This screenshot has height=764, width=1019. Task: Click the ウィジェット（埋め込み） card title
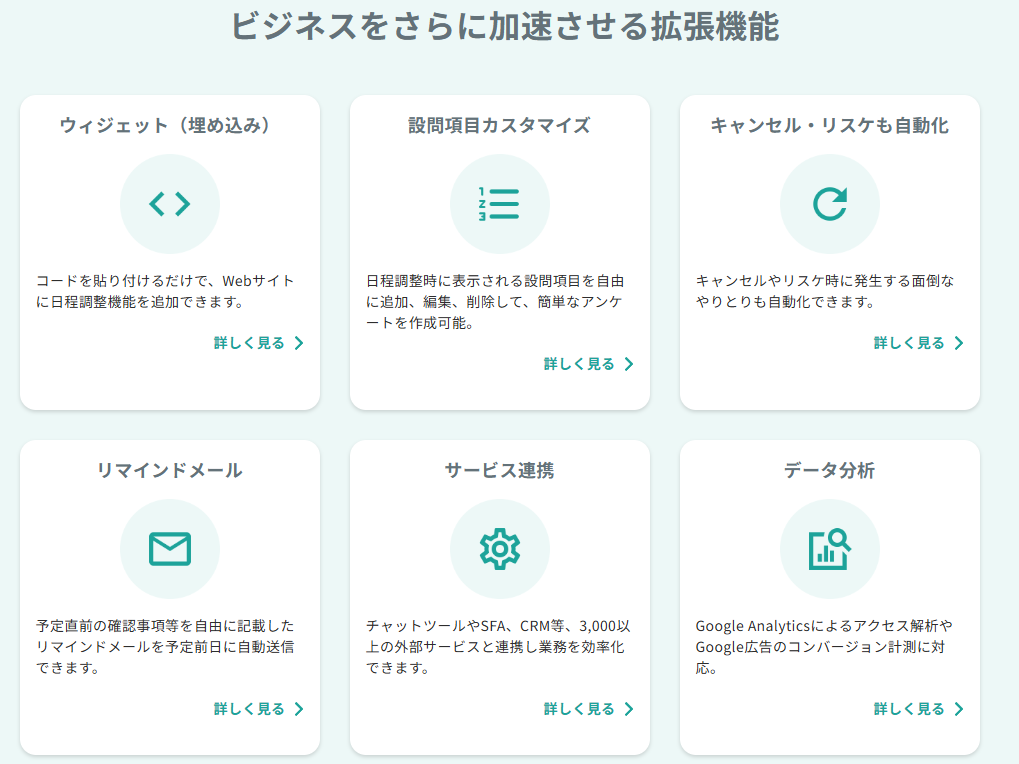[169, 125]
